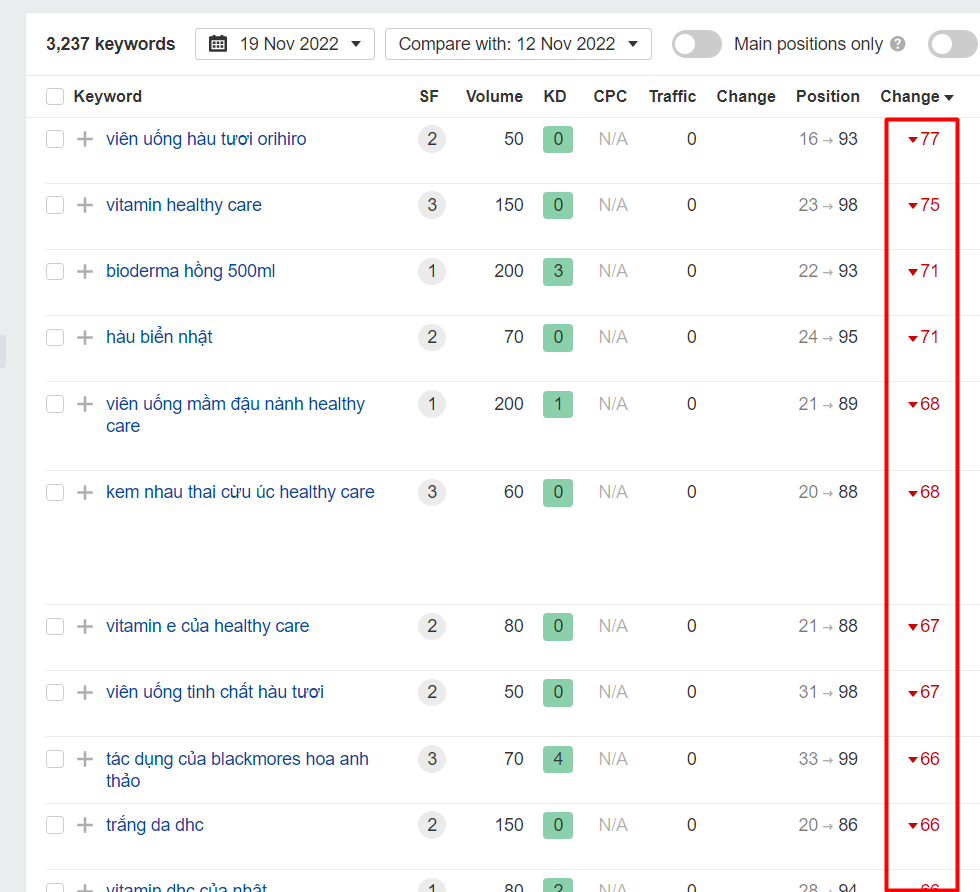Check the box for kem nhau thai cừu úc healthy care

tap(55, 493)
